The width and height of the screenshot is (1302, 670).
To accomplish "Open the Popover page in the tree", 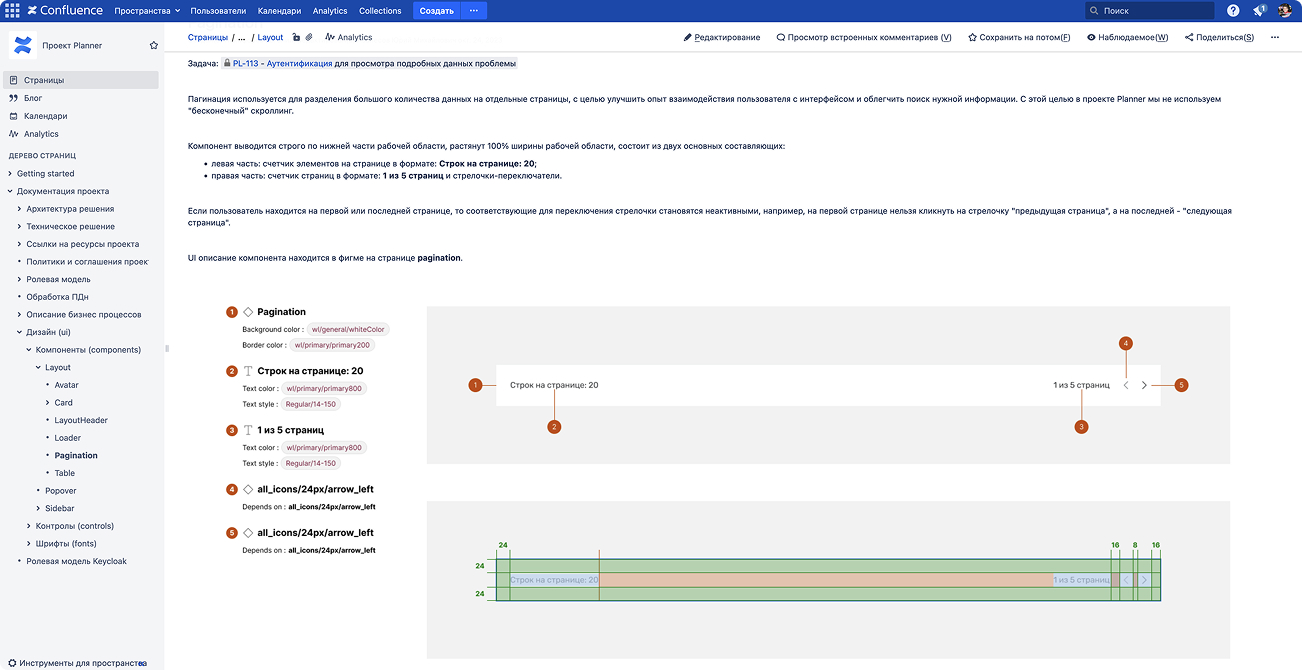I will point(61,491).
